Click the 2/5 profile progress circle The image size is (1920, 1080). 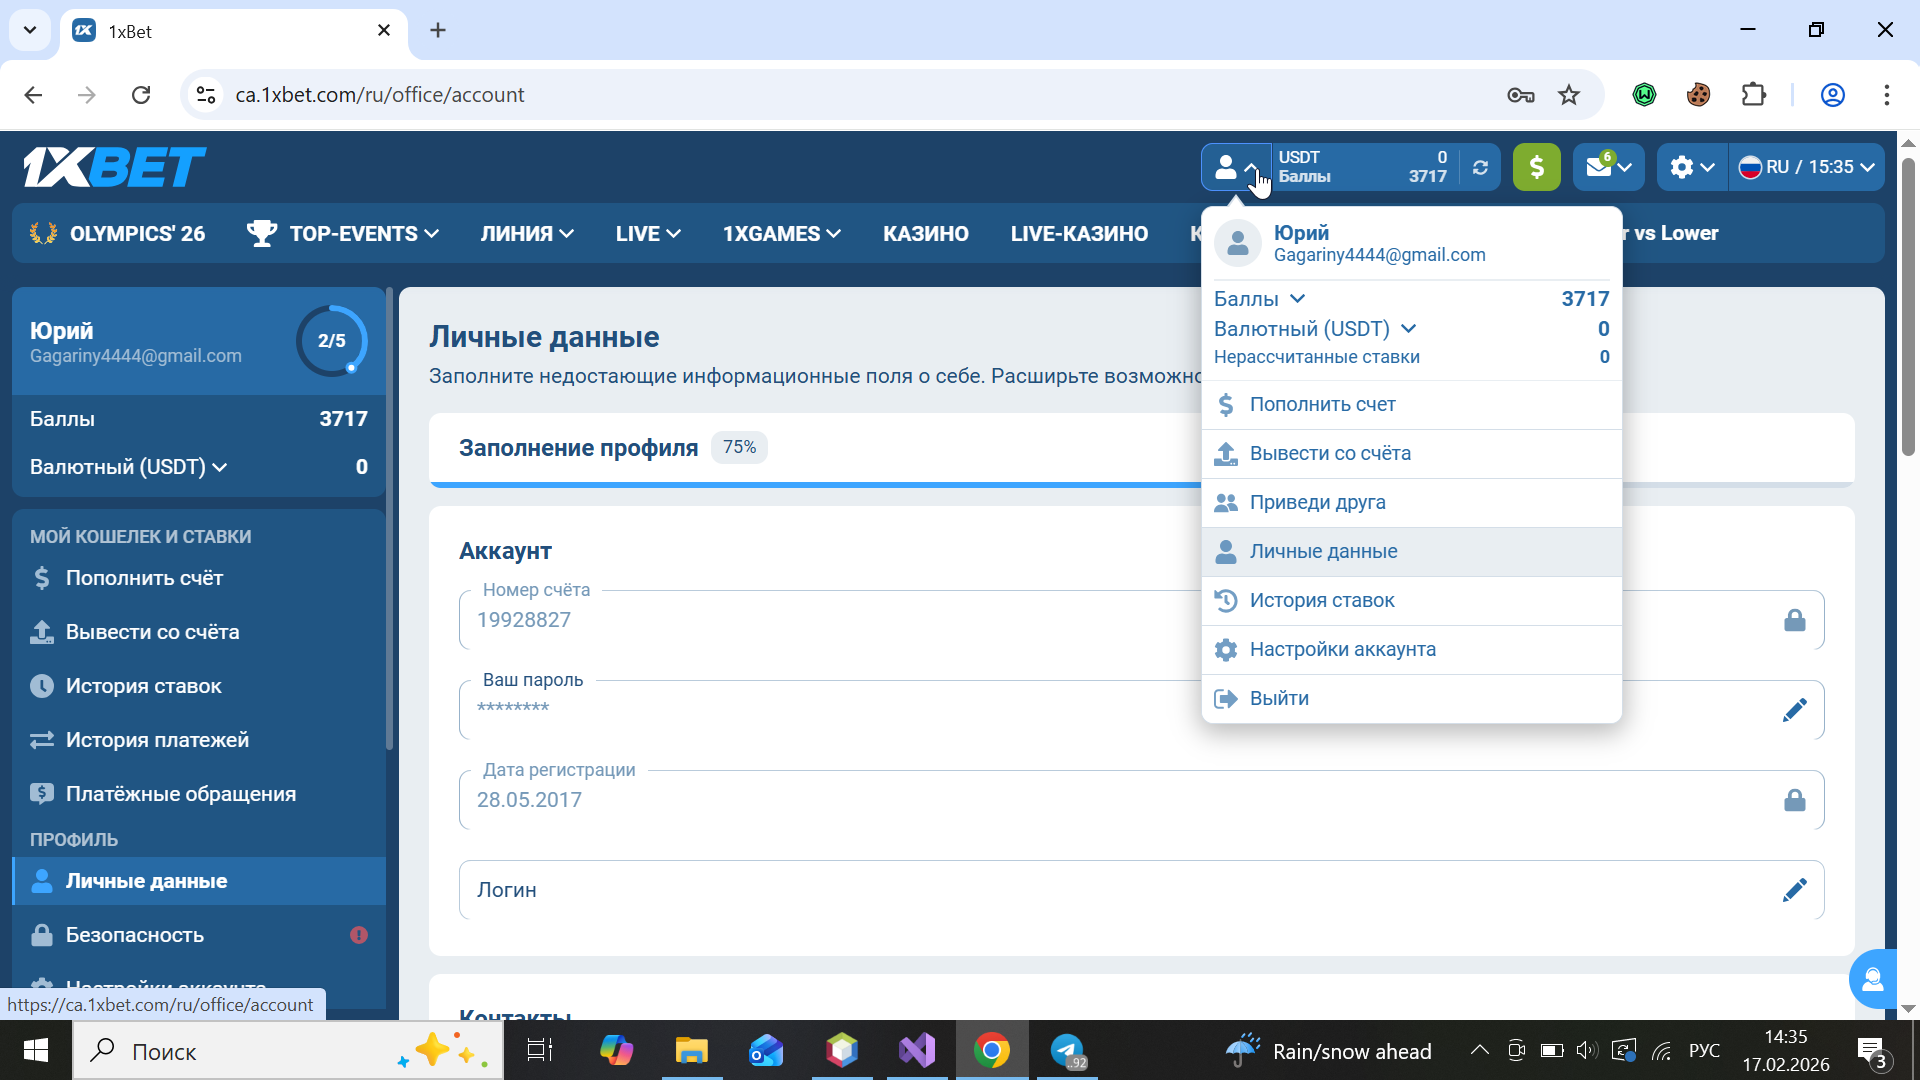click(x=331, y=341)
